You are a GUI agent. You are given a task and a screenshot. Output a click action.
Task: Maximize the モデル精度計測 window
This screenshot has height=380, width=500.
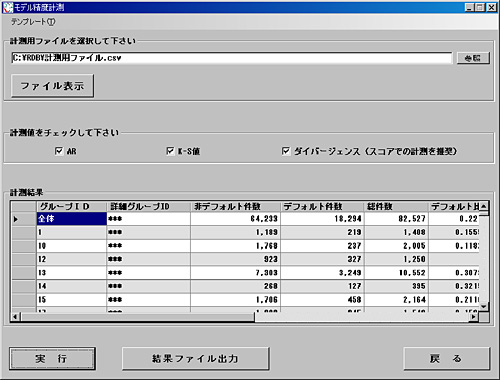[480, 7]
